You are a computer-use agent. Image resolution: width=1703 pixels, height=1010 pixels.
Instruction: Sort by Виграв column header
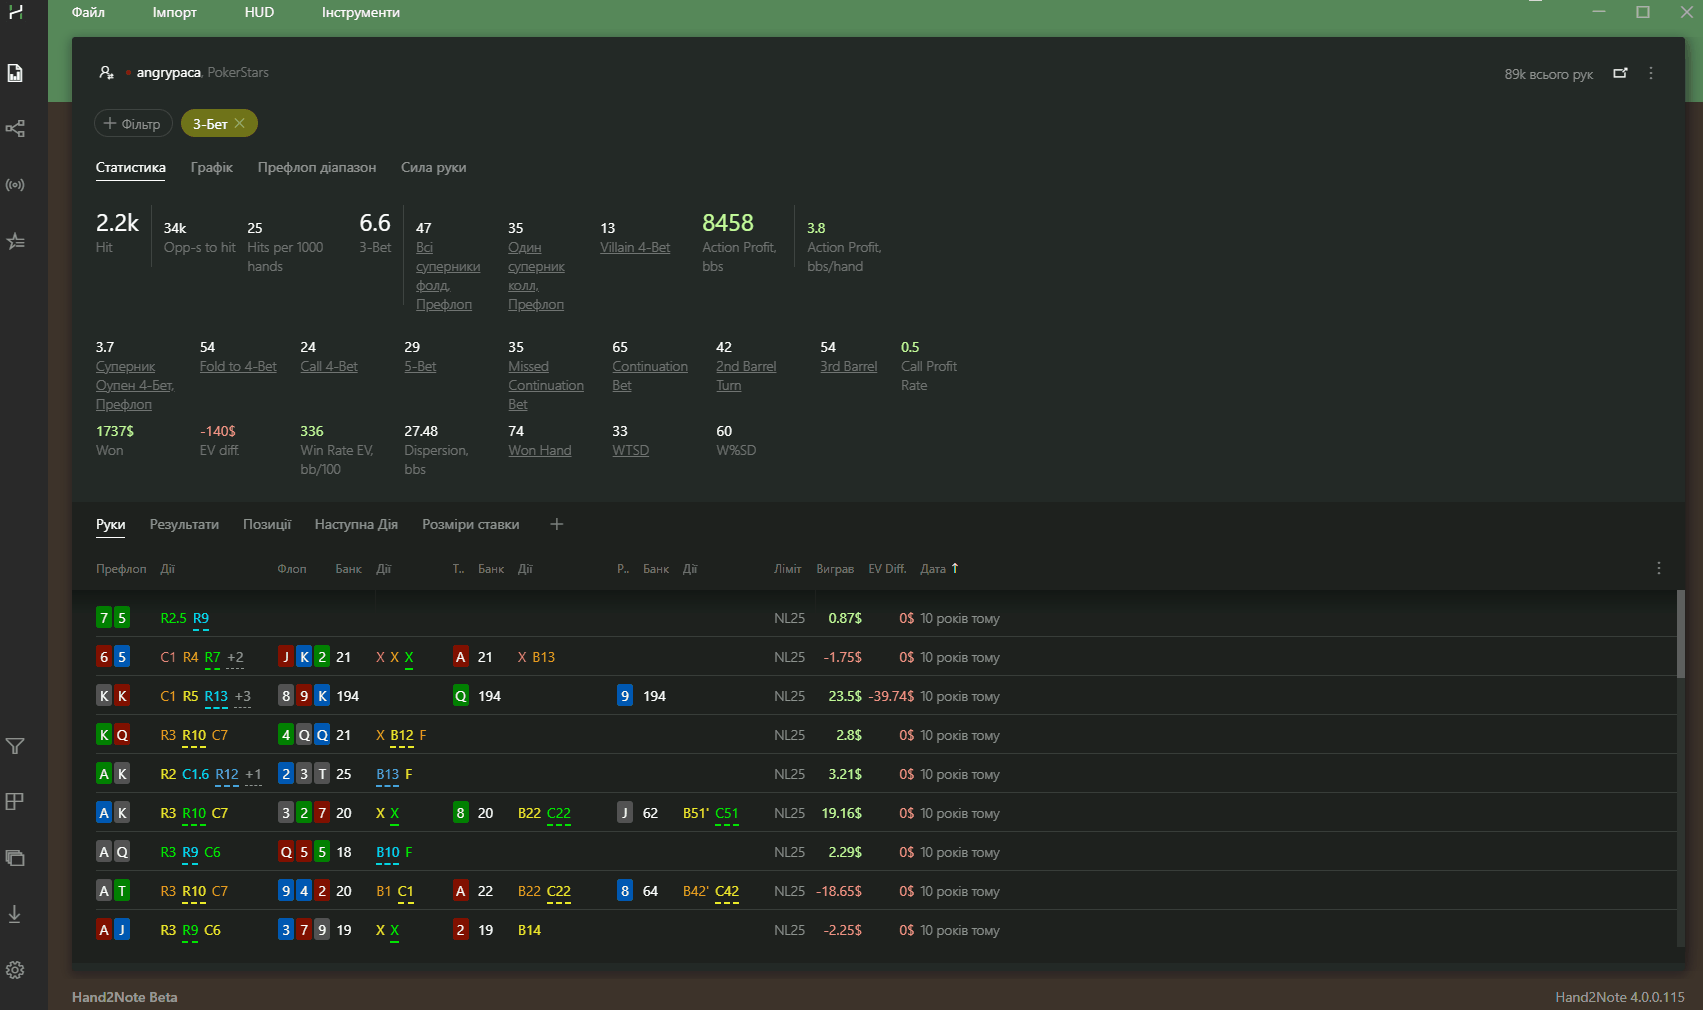835,568
